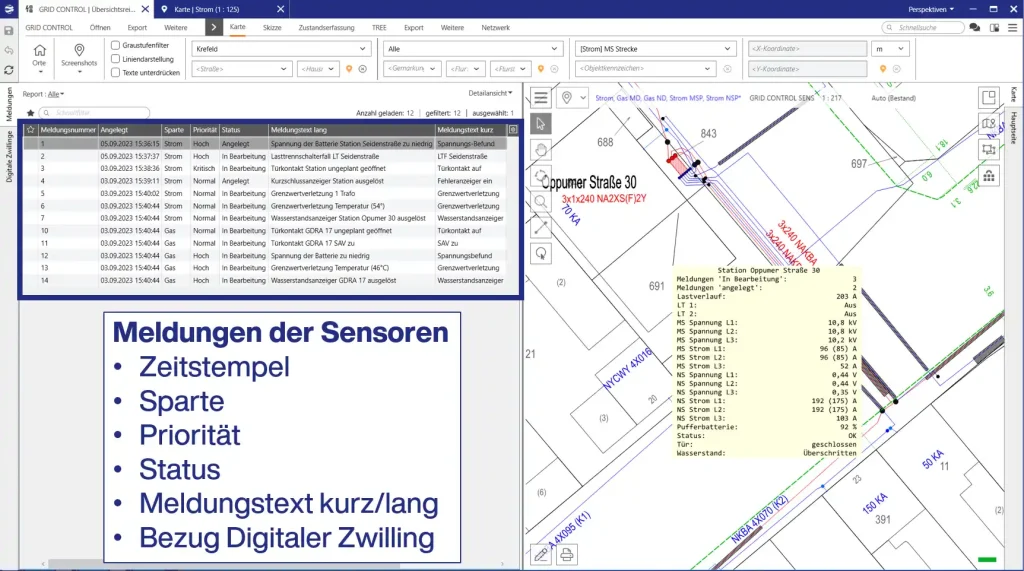Open the Orte home icon
The height and width of the screenshot is (571, 1024).
point(39,57)
